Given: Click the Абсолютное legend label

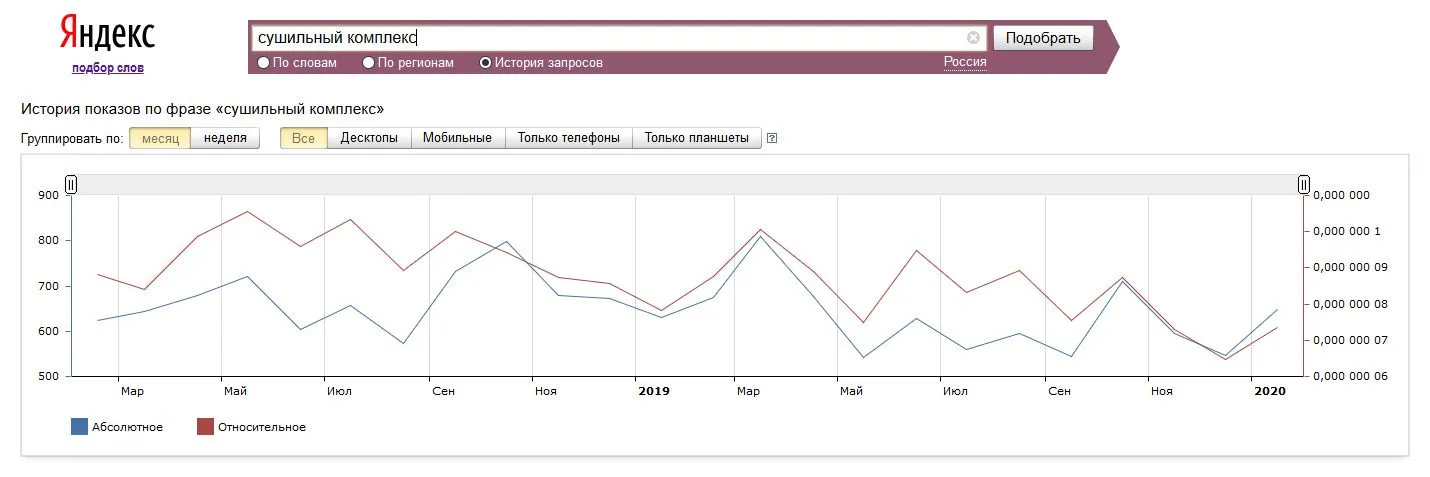Looking at the screenshot, I should [127, 427].
